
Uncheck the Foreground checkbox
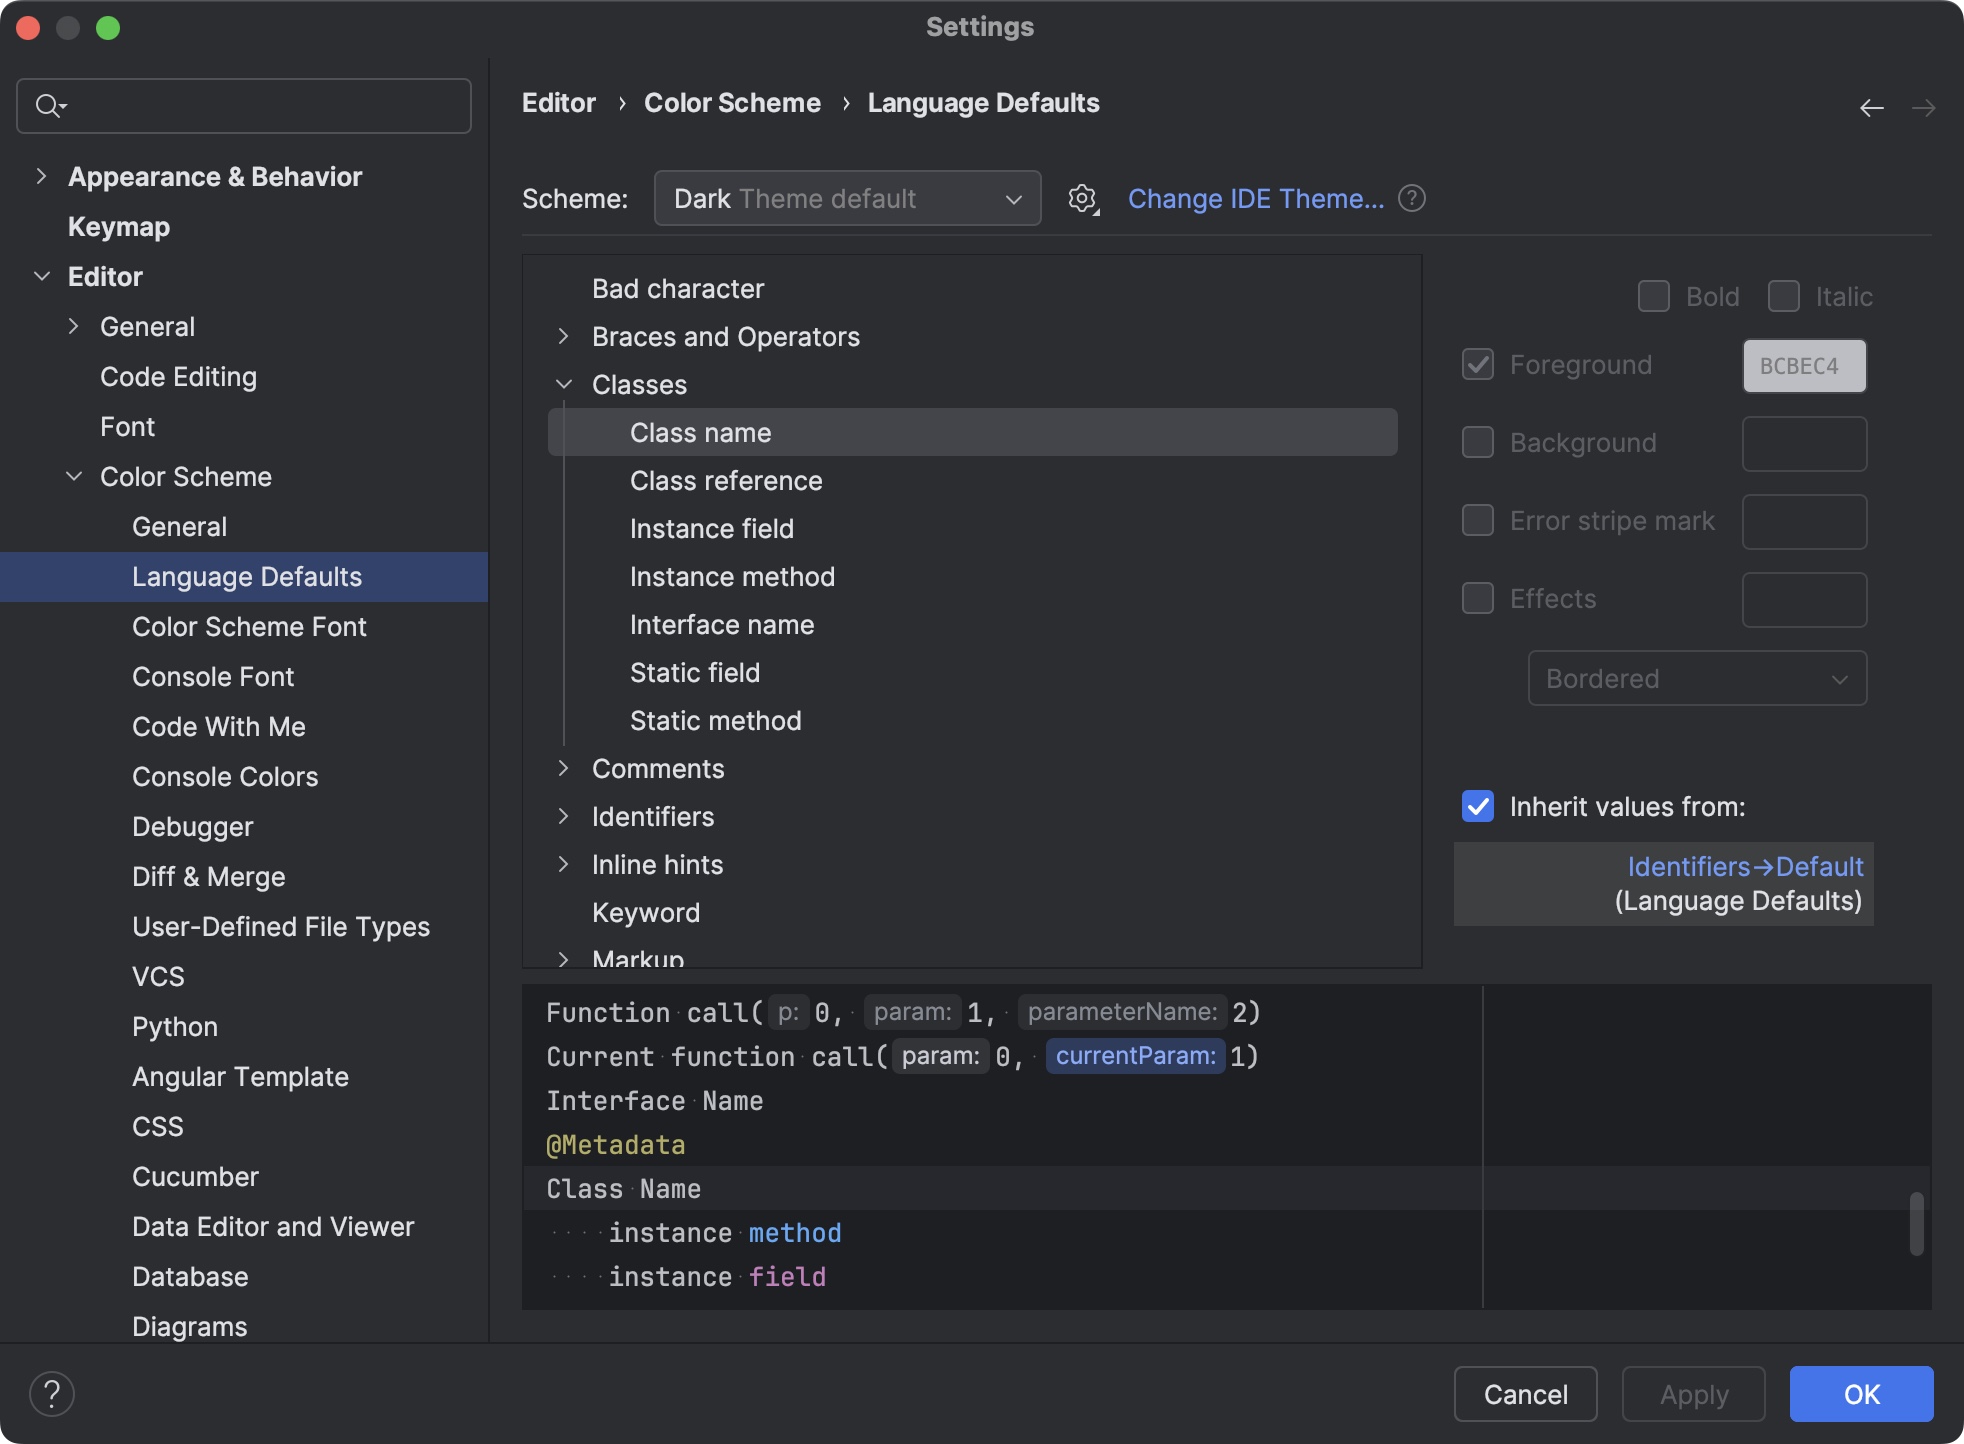pyautogui.click(x=1477, y=364)
